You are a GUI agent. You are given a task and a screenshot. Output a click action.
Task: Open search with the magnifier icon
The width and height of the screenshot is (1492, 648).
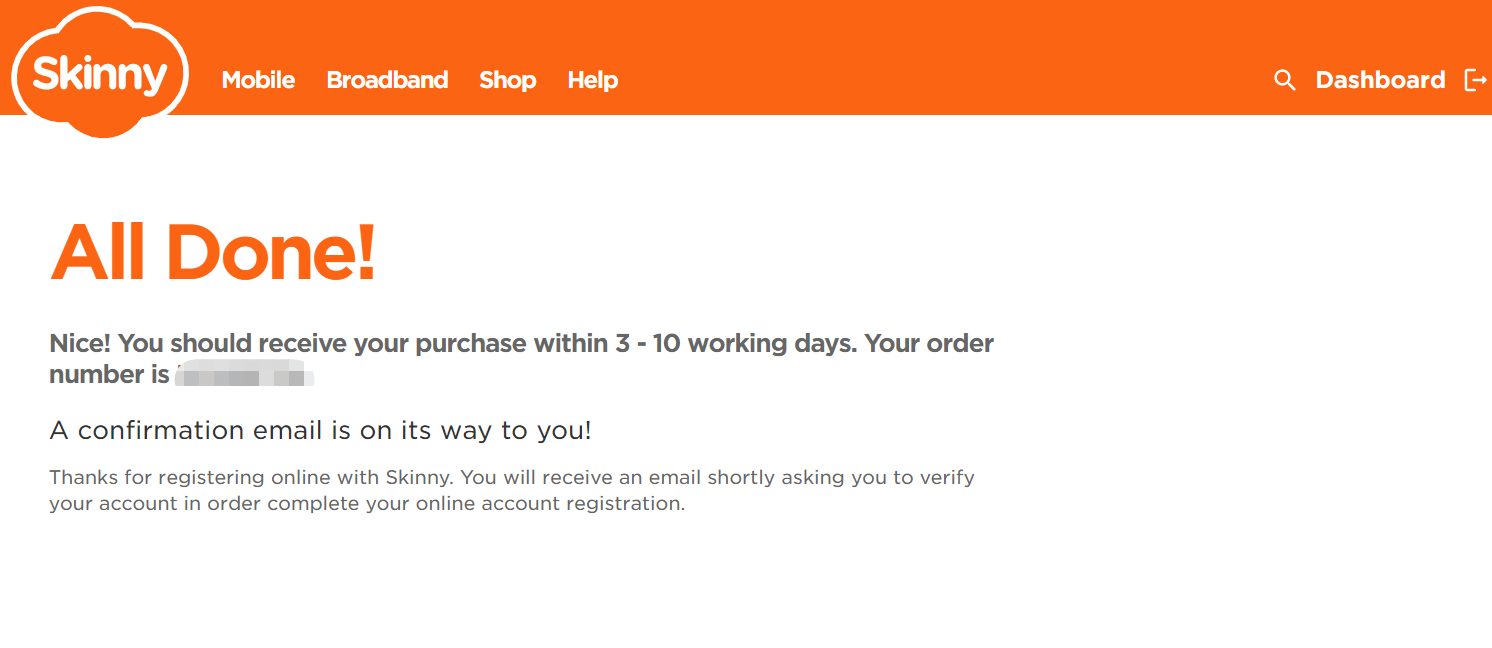pos(1284,80)
